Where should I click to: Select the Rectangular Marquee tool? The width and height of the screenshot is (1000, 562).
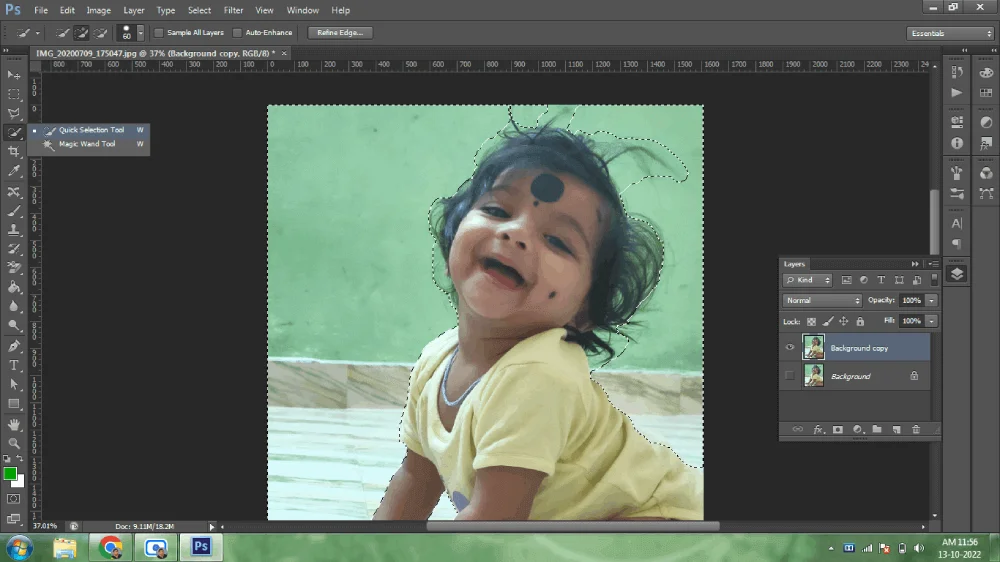coord(13,94)
